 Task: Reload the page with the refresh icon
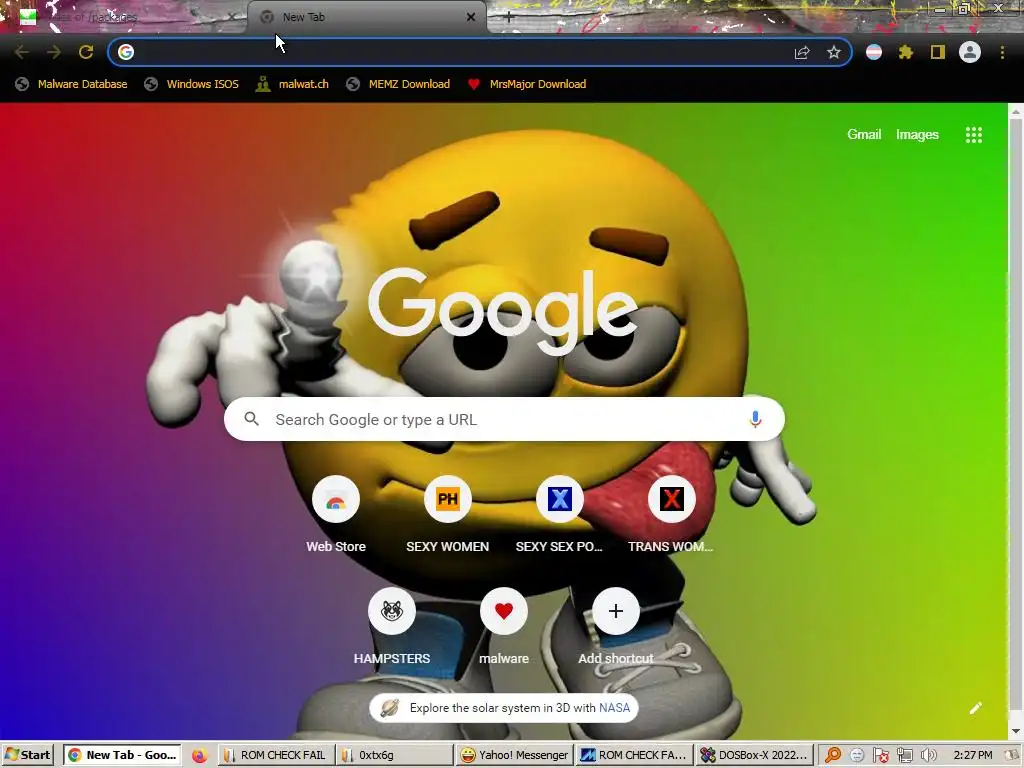point(86,52)
